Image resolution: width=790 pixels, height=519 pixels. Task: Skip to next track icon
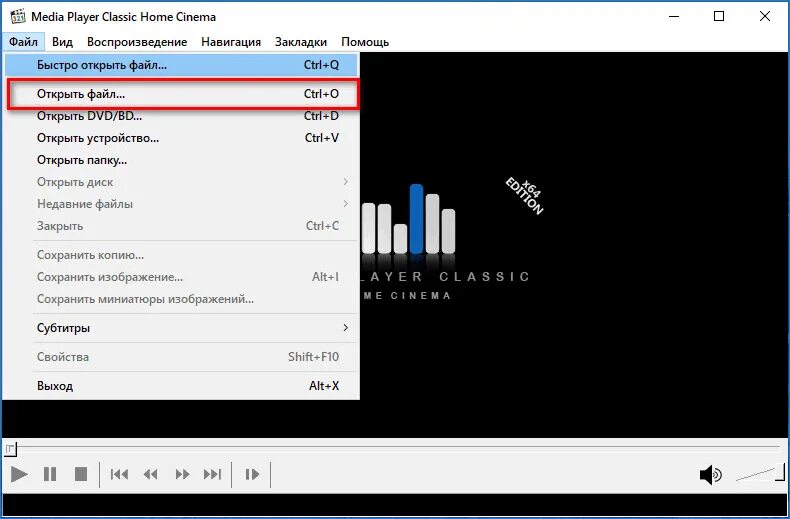pos(213,474)
